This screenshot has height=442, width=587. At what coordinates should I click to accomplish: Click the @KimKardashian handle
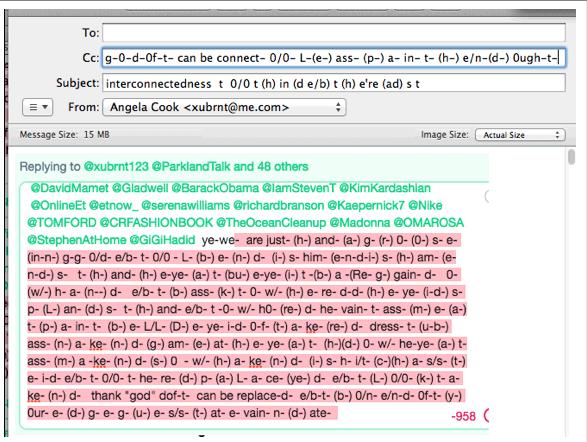pyautogui.click(x=385, y=188)
